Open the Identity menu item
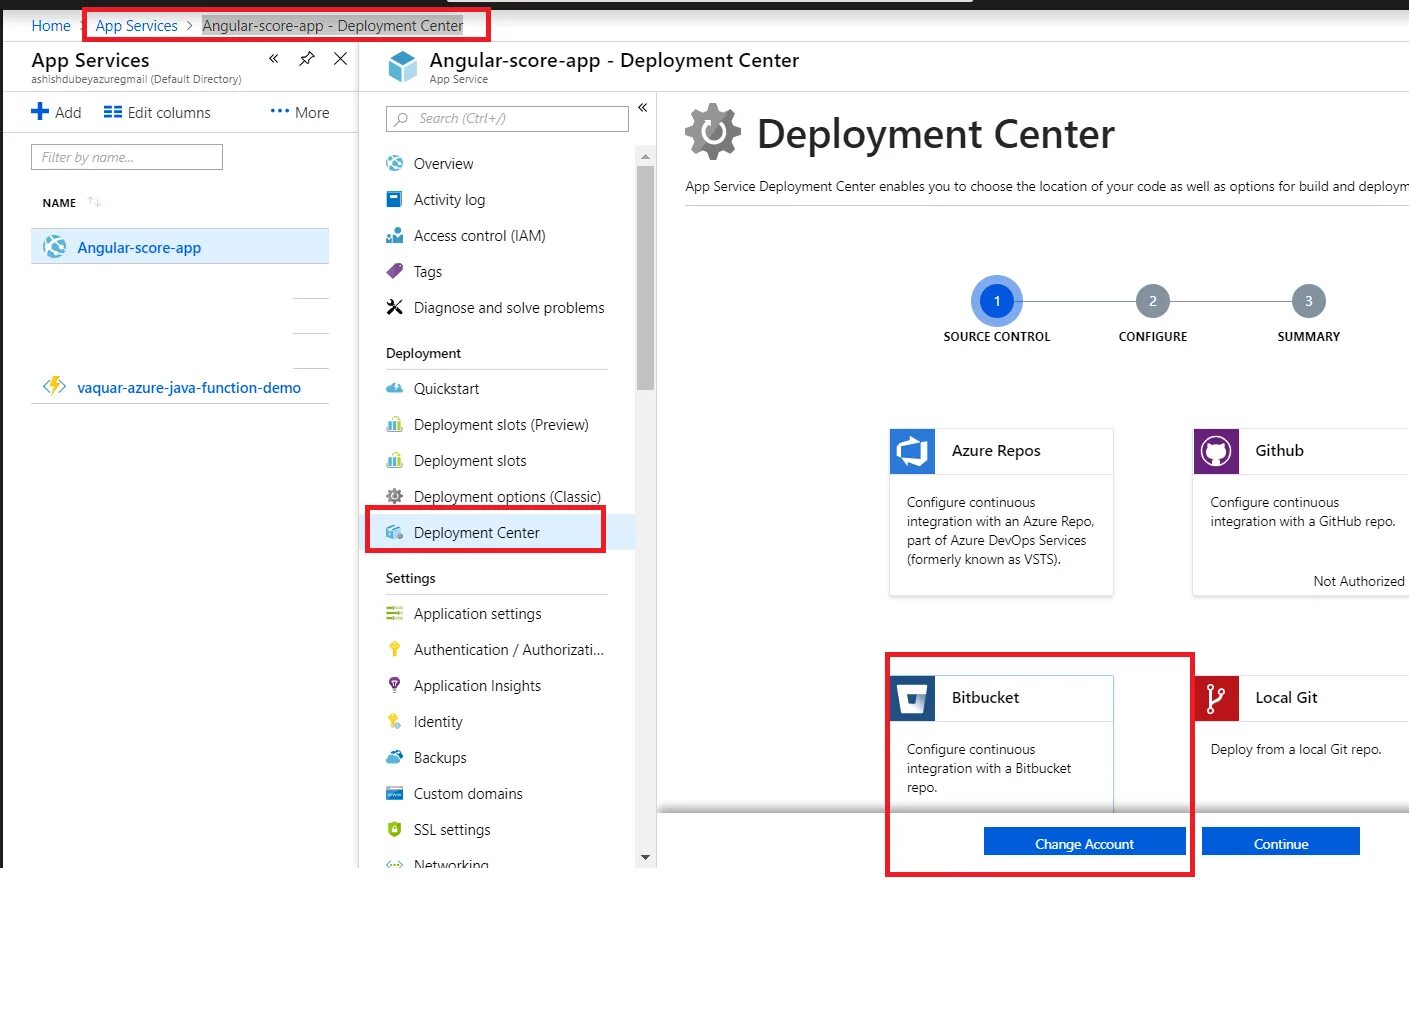Screen dimensions: 1409x1017 [x=438, y=722]
